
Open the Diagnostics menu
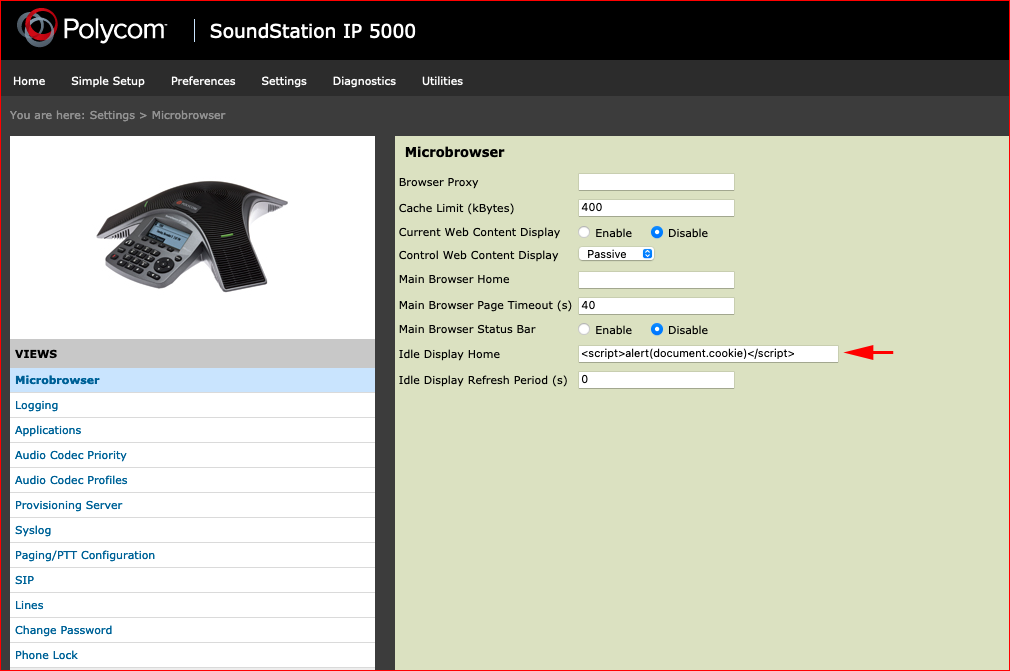point(364,81)
